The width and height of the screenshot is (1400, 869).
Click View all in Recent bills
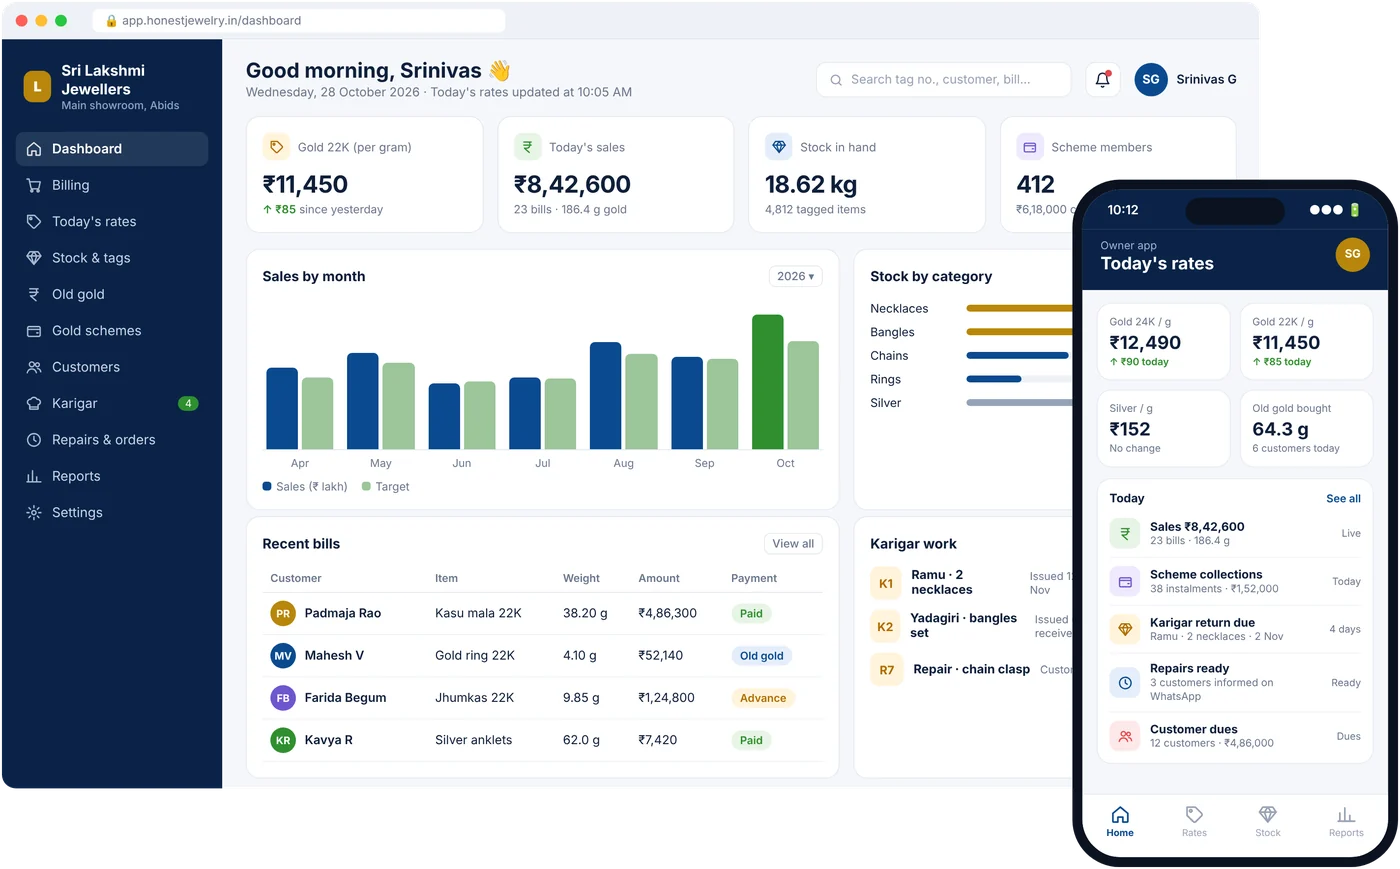(x=794, y=544)
